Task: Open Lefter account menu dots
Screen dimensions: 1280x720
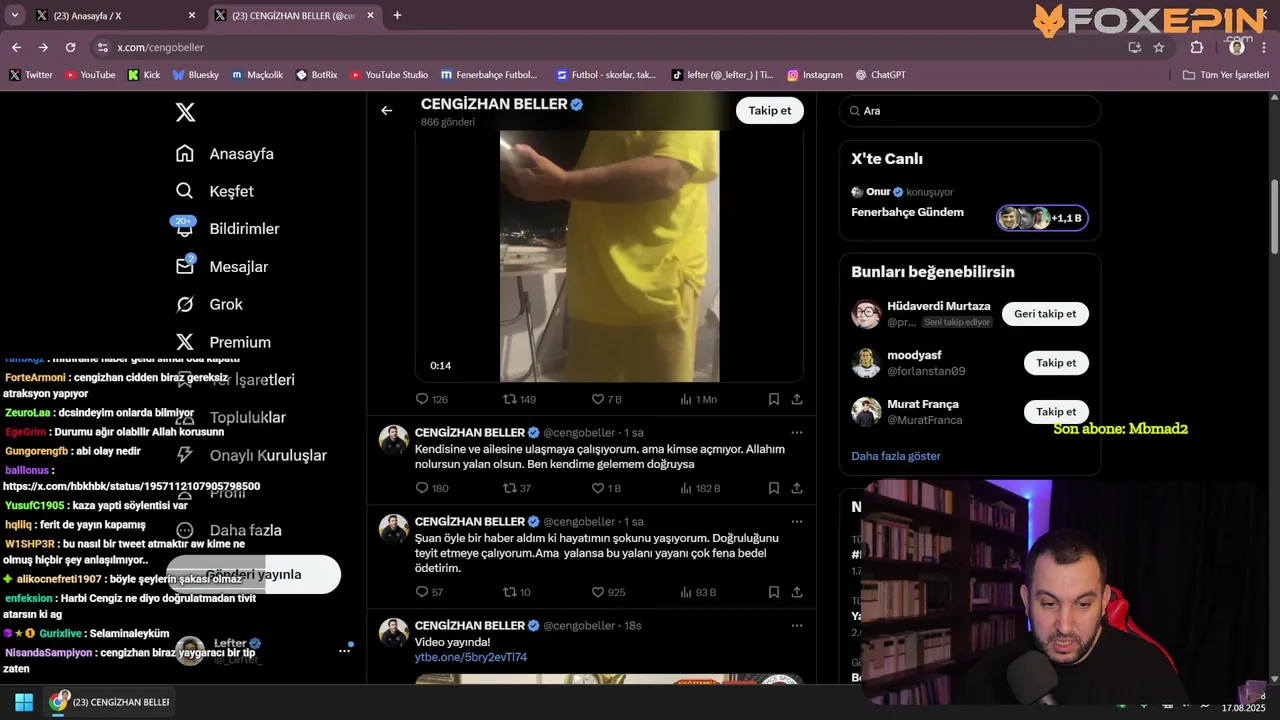Action: coord(344,651)
